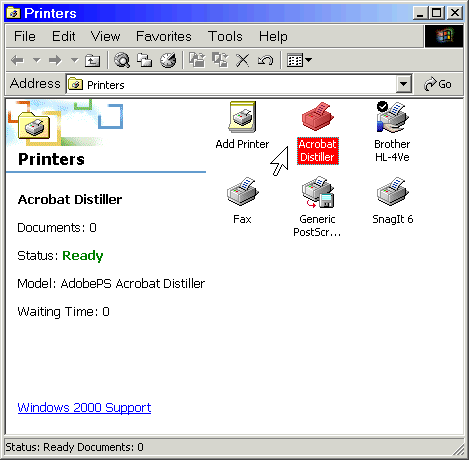Open the Tools menu
The width and height of the screenshot is (469, 460).
[x=225, y=36]
